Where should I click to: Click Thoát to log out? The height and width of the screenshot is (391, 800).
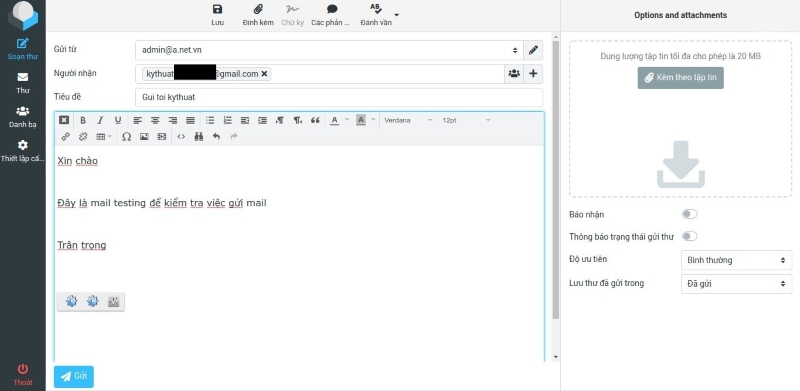point(22,375)
